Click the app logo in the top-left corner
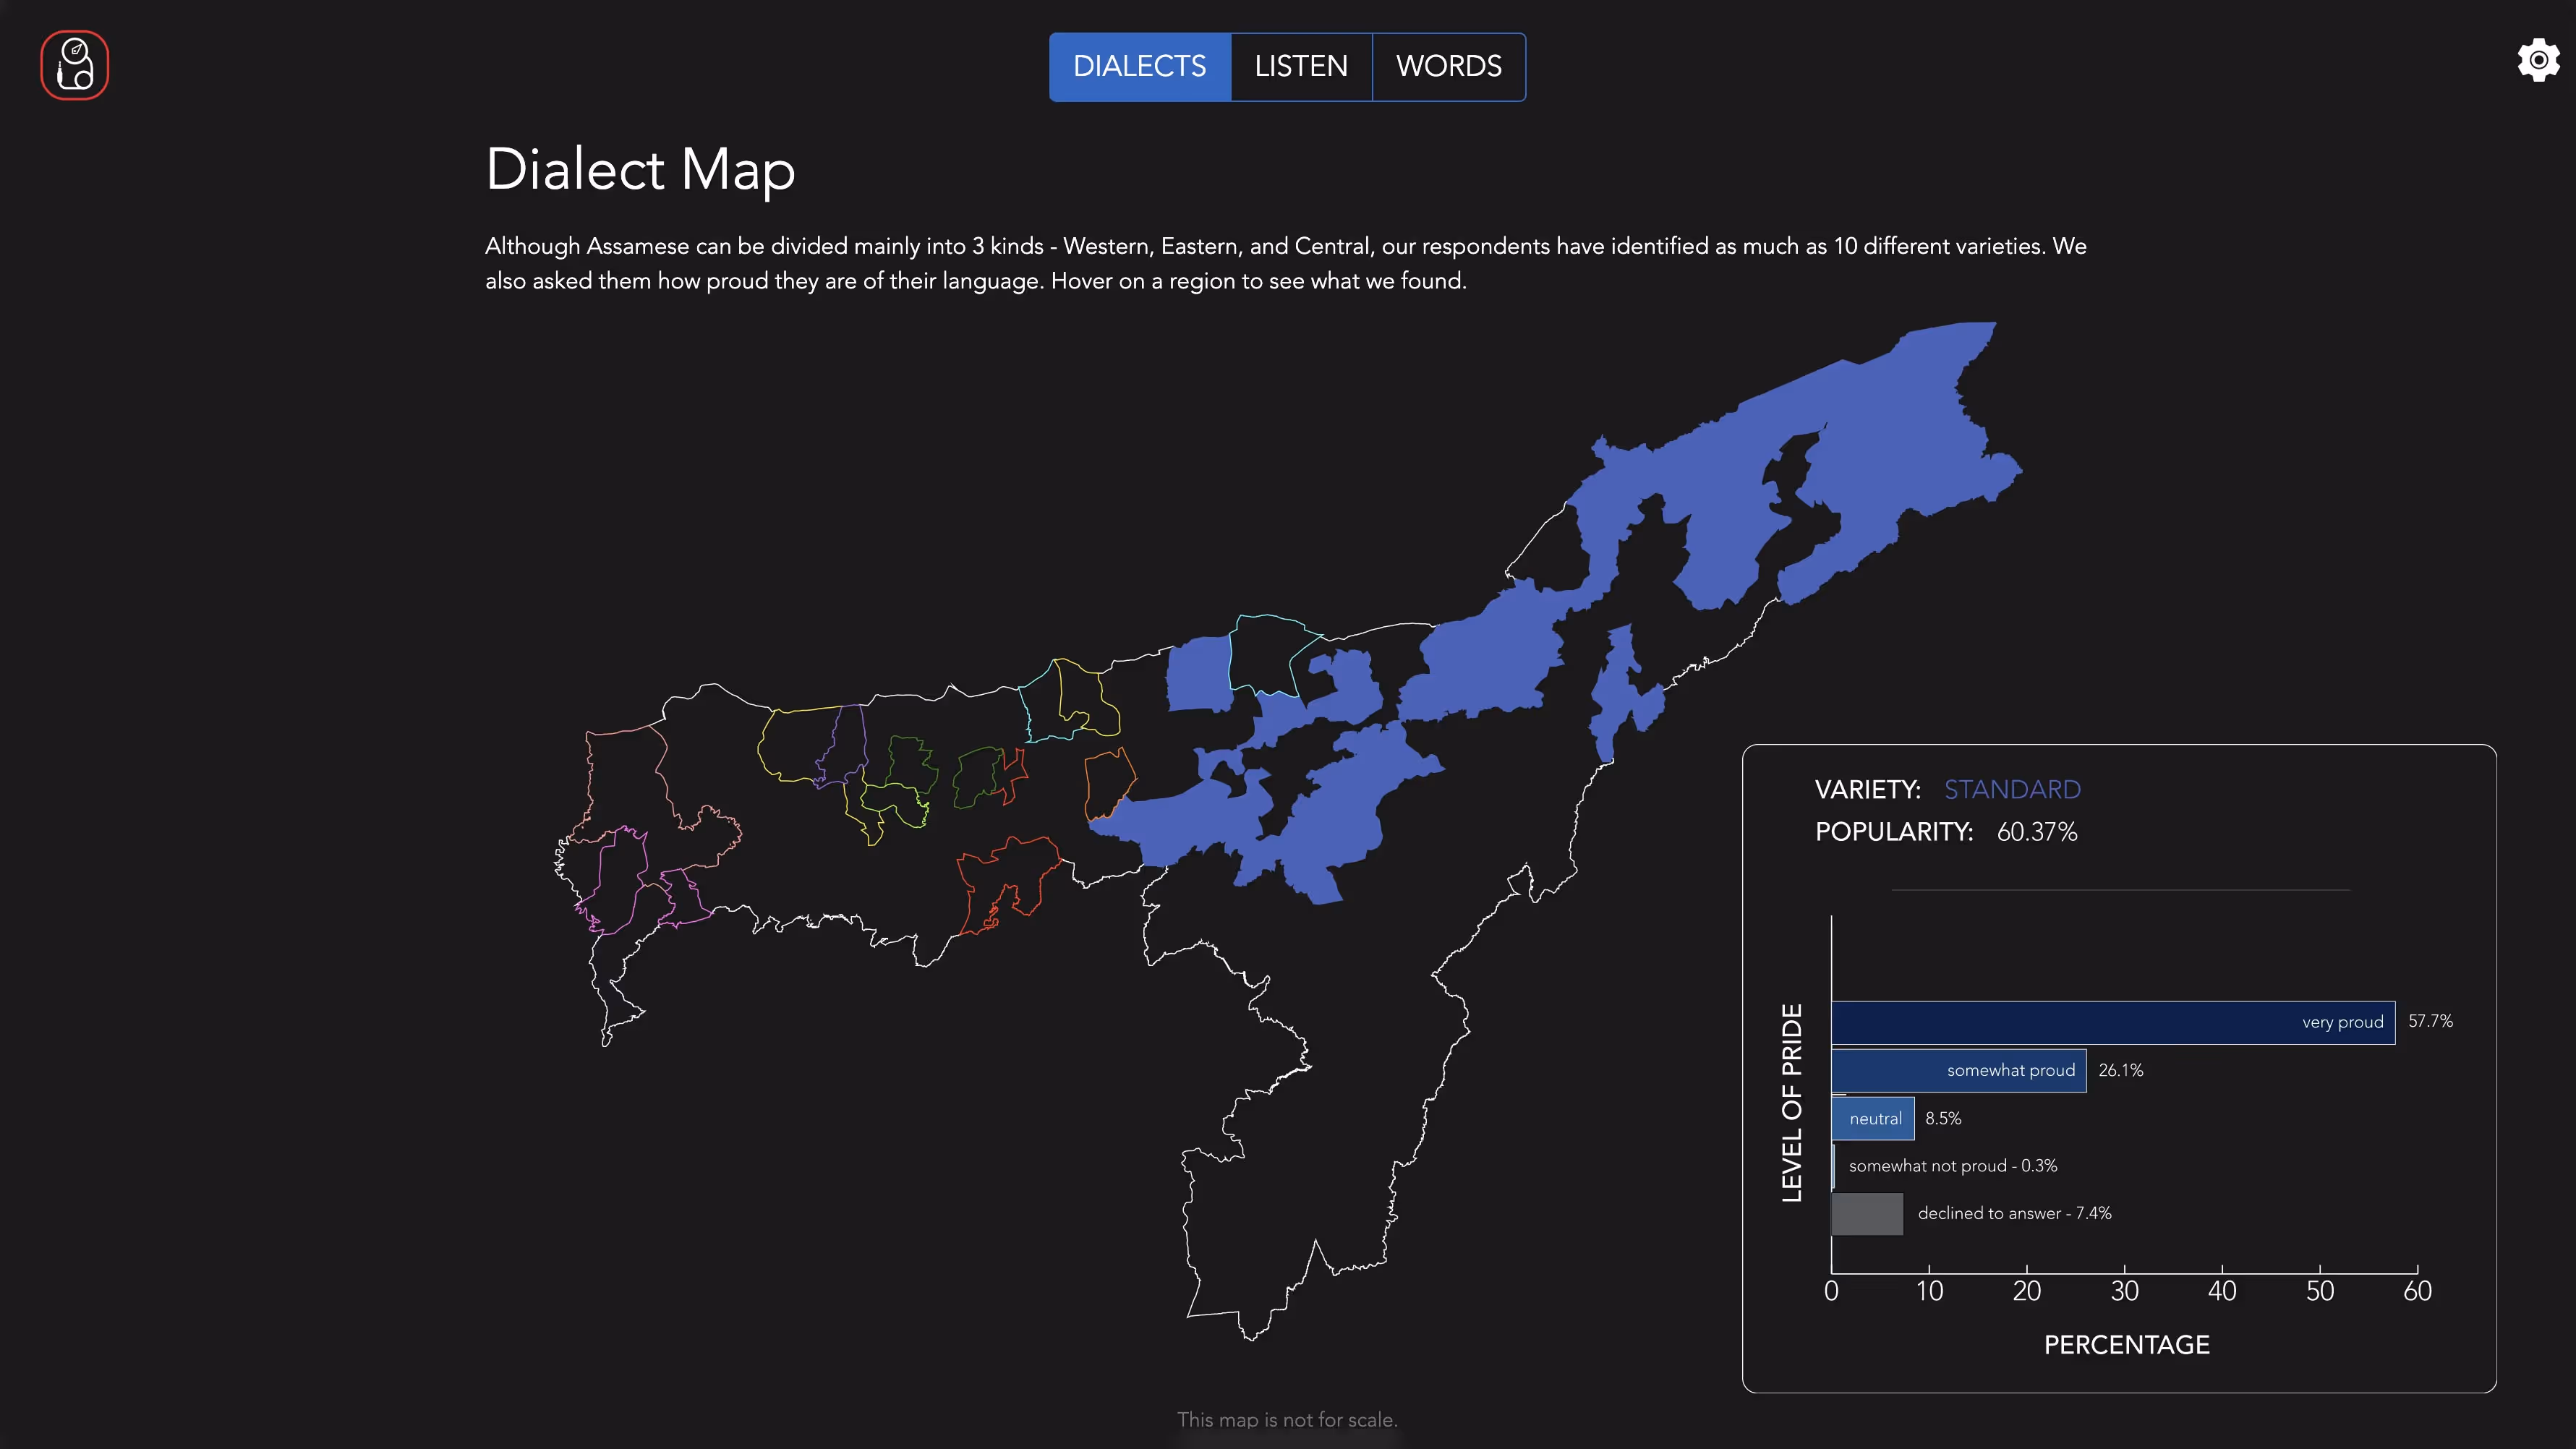2576x1449 pixels. pos(75,64)
